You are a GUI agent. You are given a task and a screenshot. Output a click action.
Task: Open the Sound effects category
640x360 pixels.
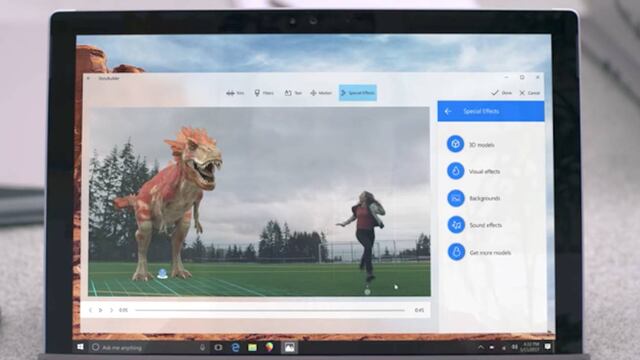coord(474,225)
